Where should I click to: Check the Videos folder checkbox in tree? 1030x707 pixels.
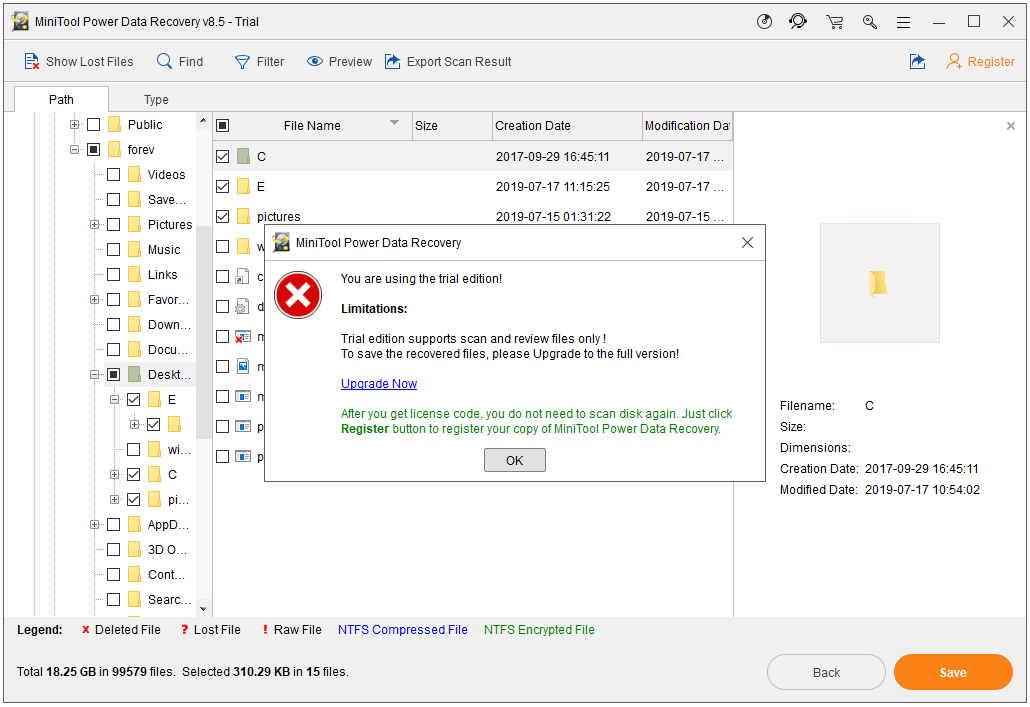114,174
